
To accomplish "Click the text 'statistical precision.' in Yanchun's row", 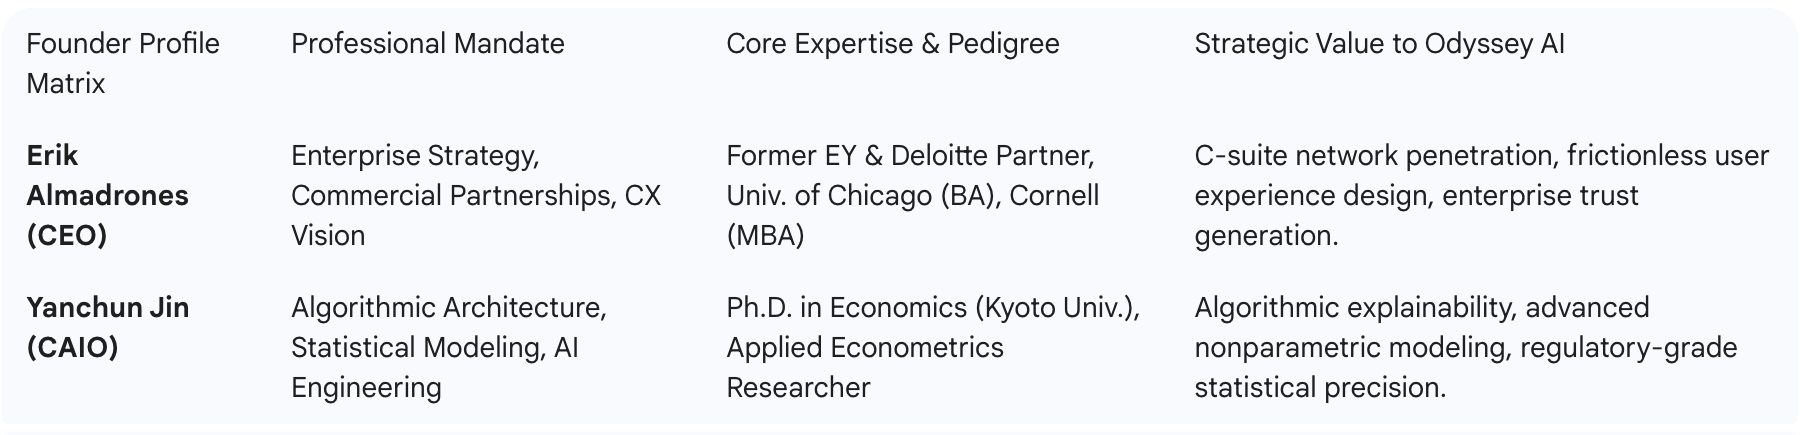I will pyautogui.click(x=1320, y=388).
